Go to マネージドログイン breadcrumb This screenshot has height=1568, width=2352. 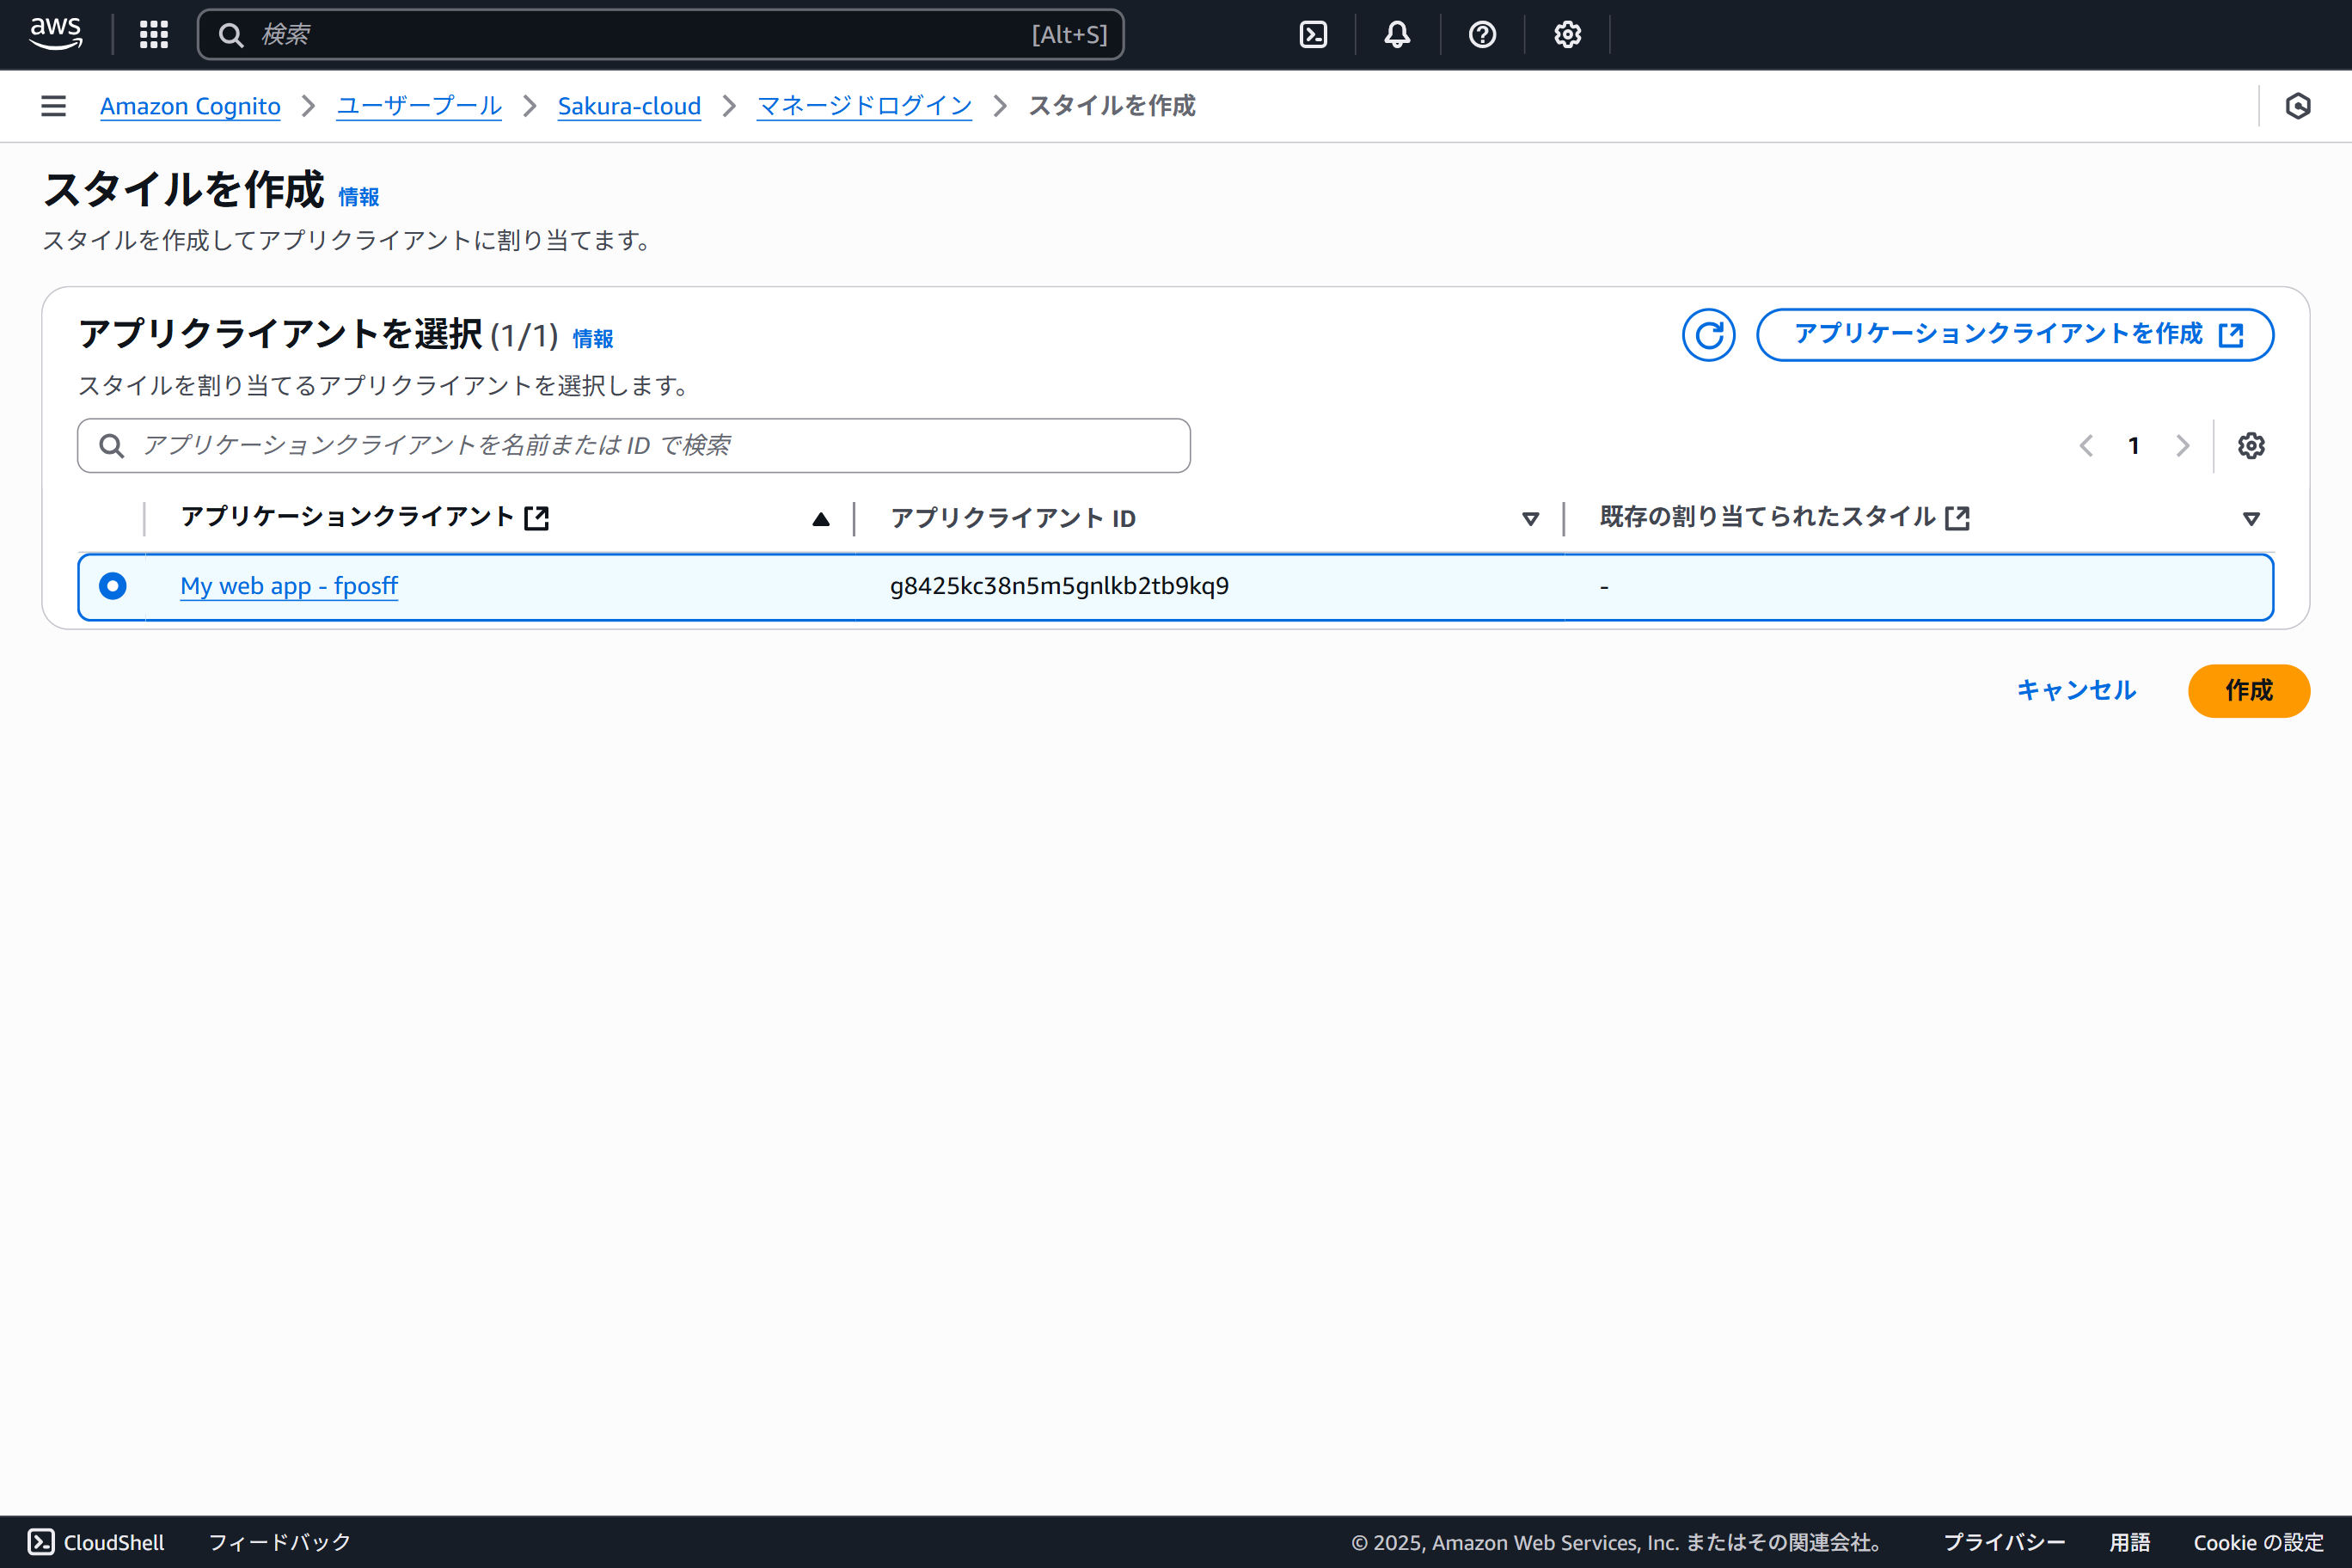[864, 106]
